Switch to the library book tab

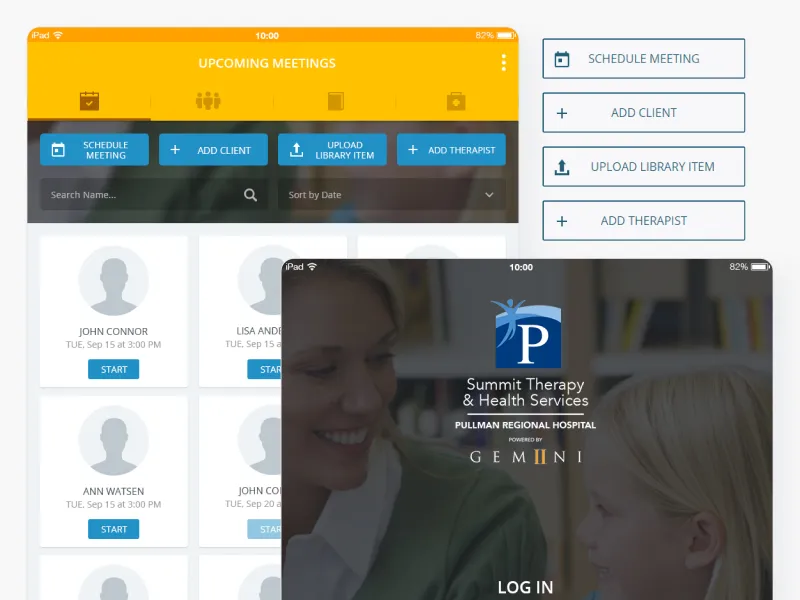(x=336, y=101)
